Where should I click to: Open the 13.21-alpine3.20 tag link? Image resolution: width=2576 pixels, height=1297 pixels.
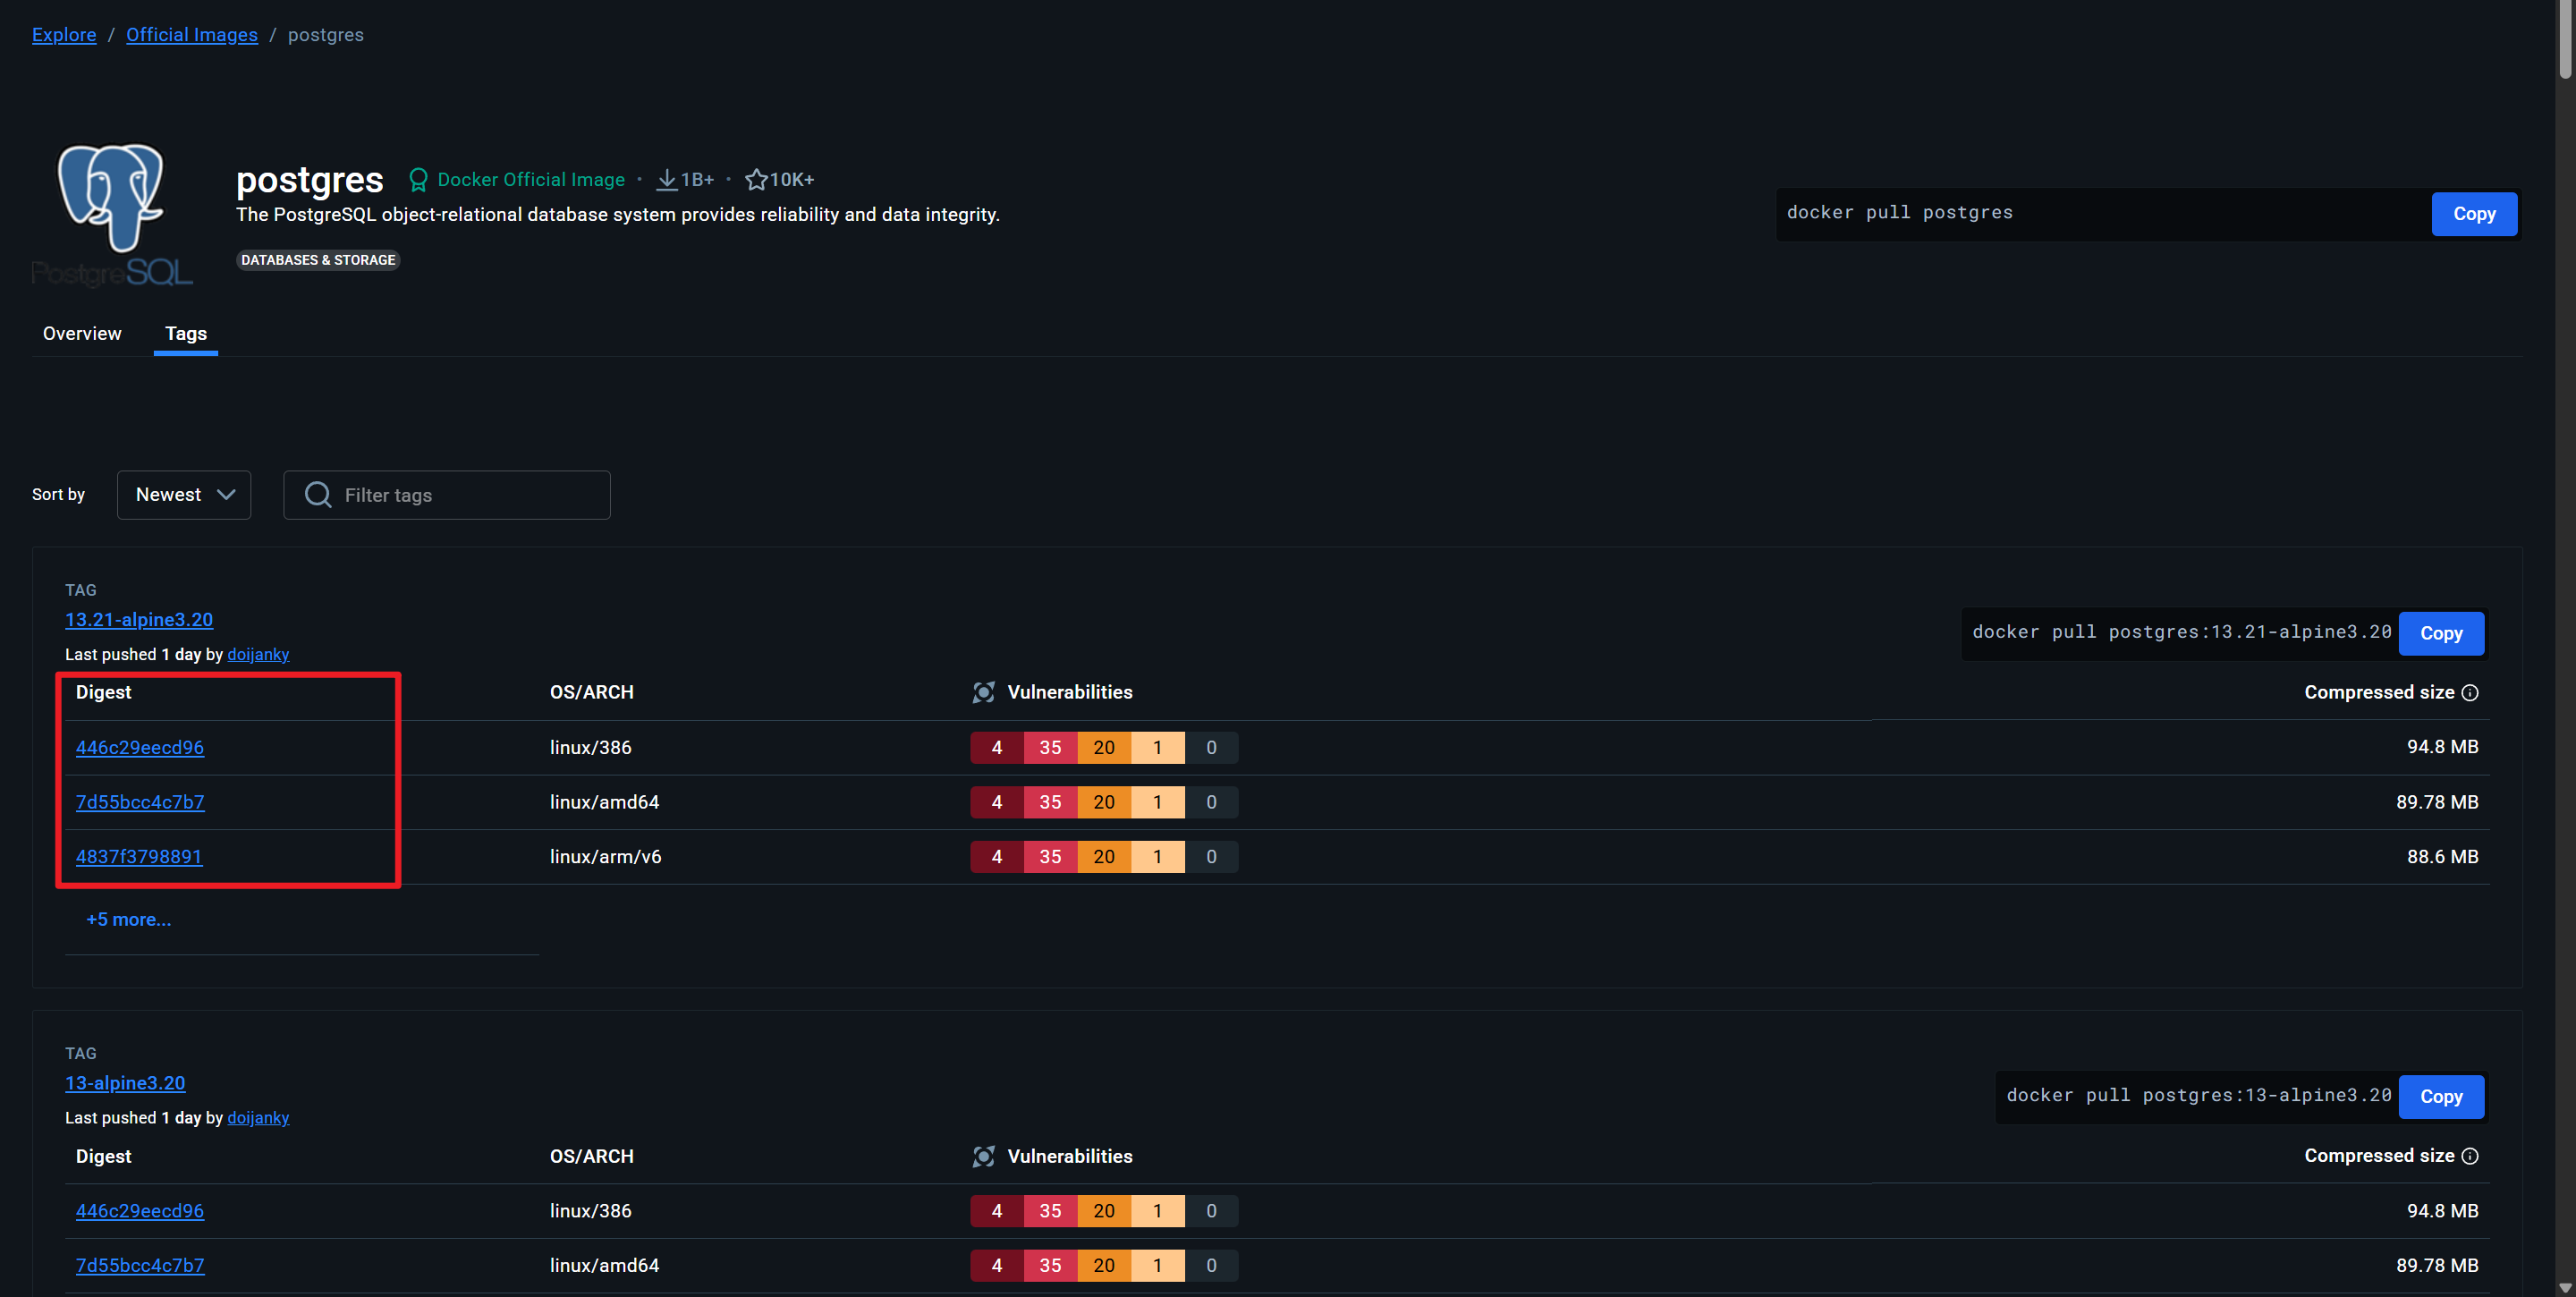coord(139,620)
